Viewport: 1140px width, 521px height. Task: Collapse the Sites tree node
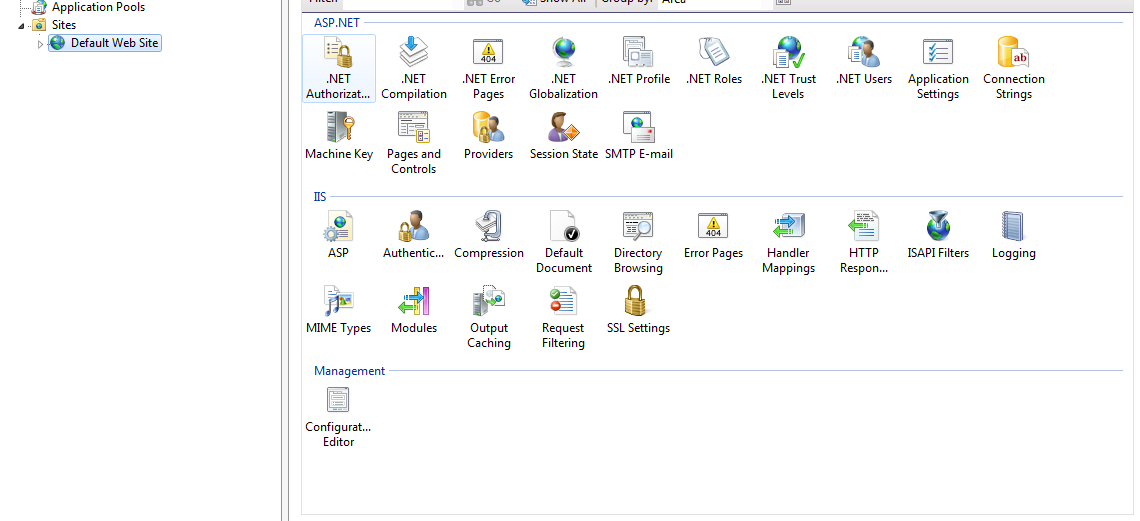[20, 25]
